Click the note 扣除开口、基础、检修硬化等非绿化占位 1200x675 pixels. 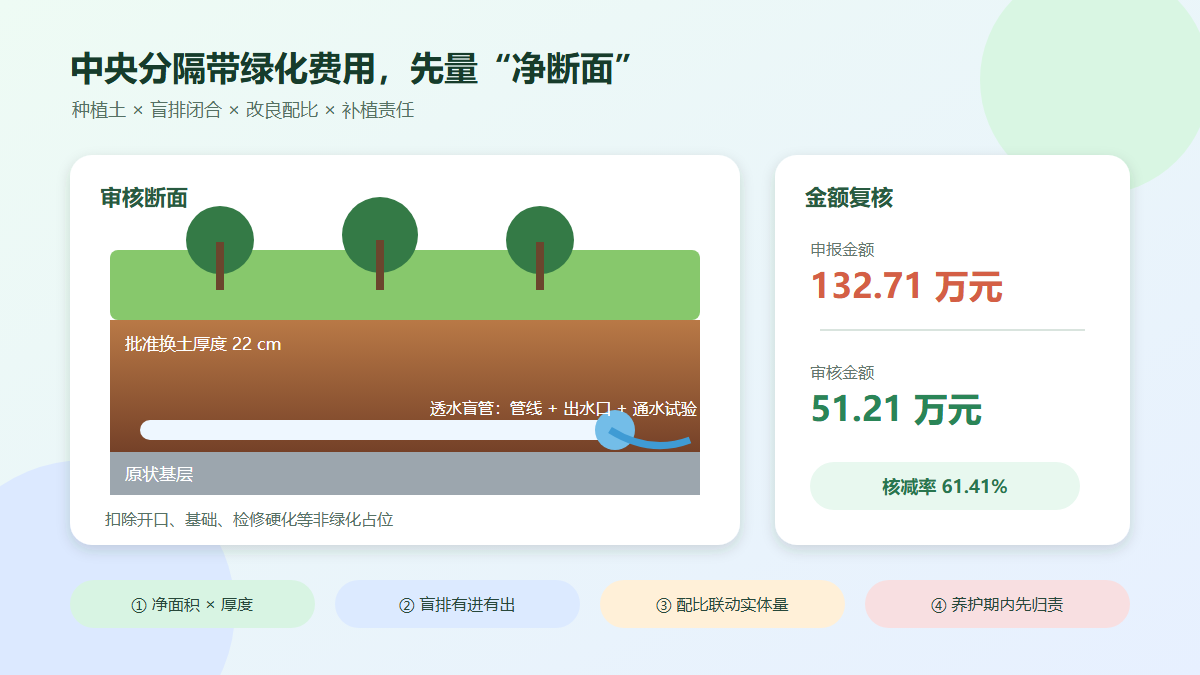point(249,520)
